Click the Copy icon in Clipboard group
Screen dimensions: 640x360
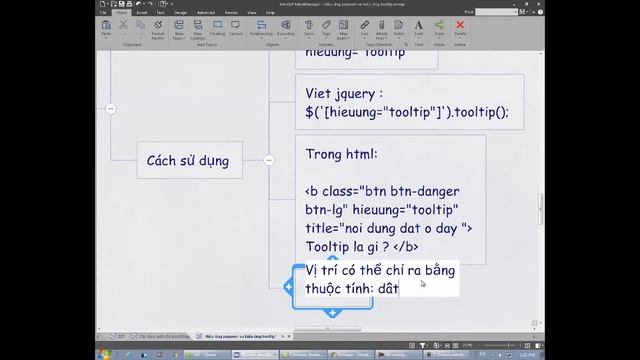(x=140, y=25)
